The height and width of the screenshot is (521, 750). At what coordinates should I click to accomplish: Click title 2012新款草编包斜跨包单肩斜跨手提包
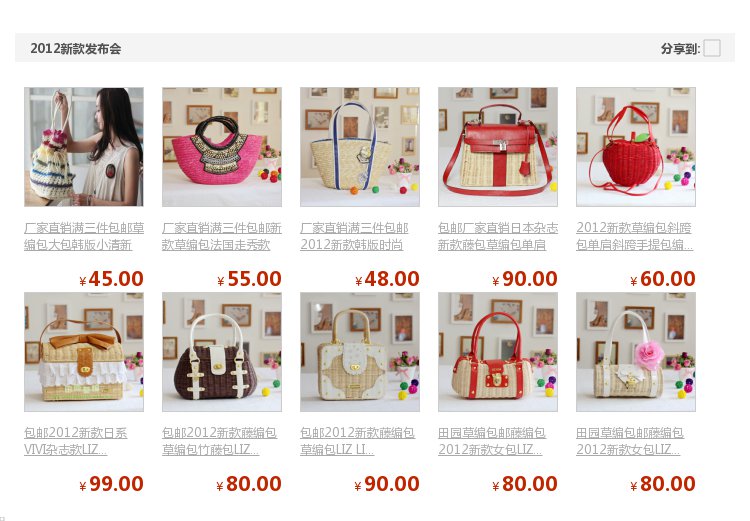(635, 236)
